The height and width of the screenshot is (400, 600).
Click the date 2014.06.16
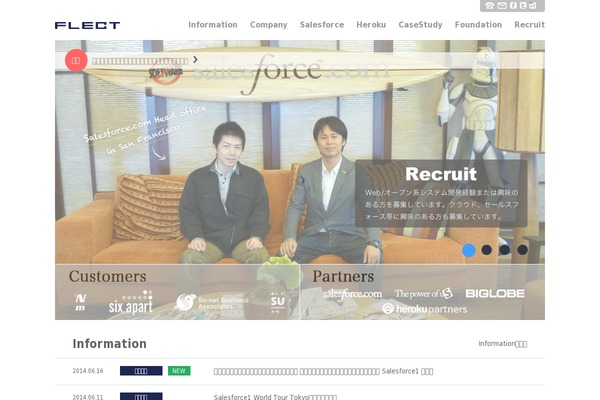click(88, 371)
